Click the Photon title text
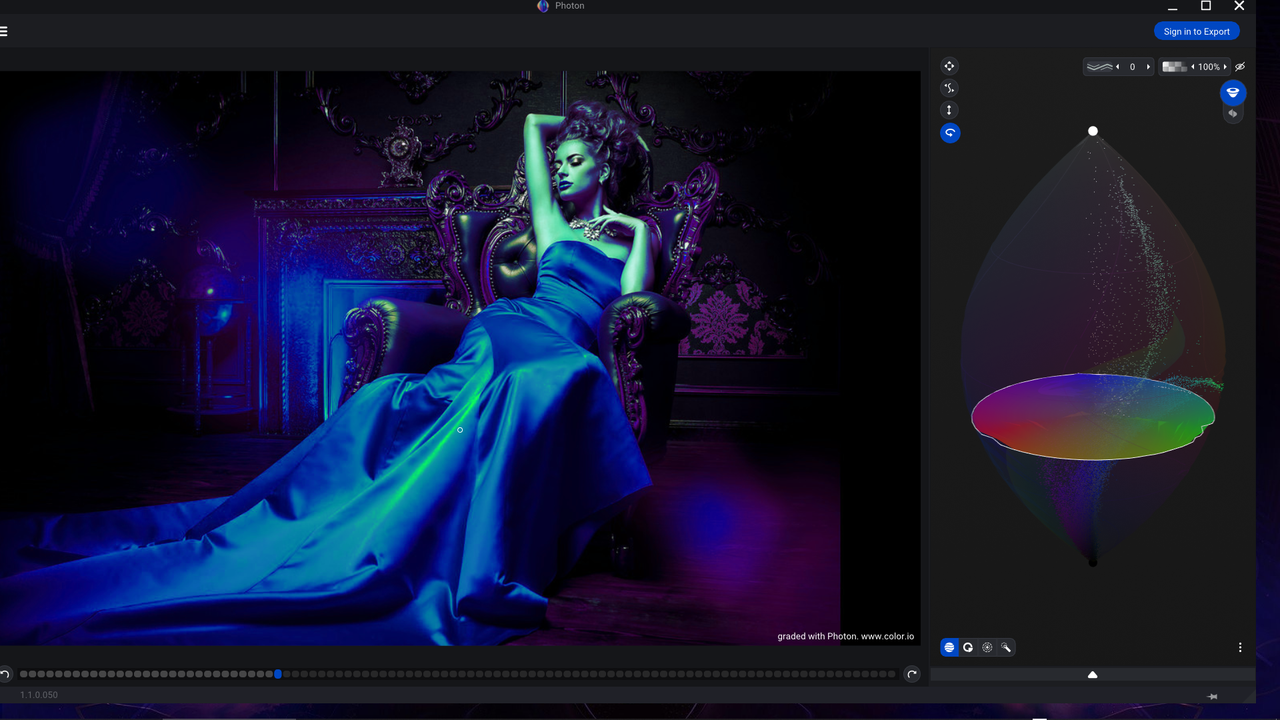 [570, 6]
